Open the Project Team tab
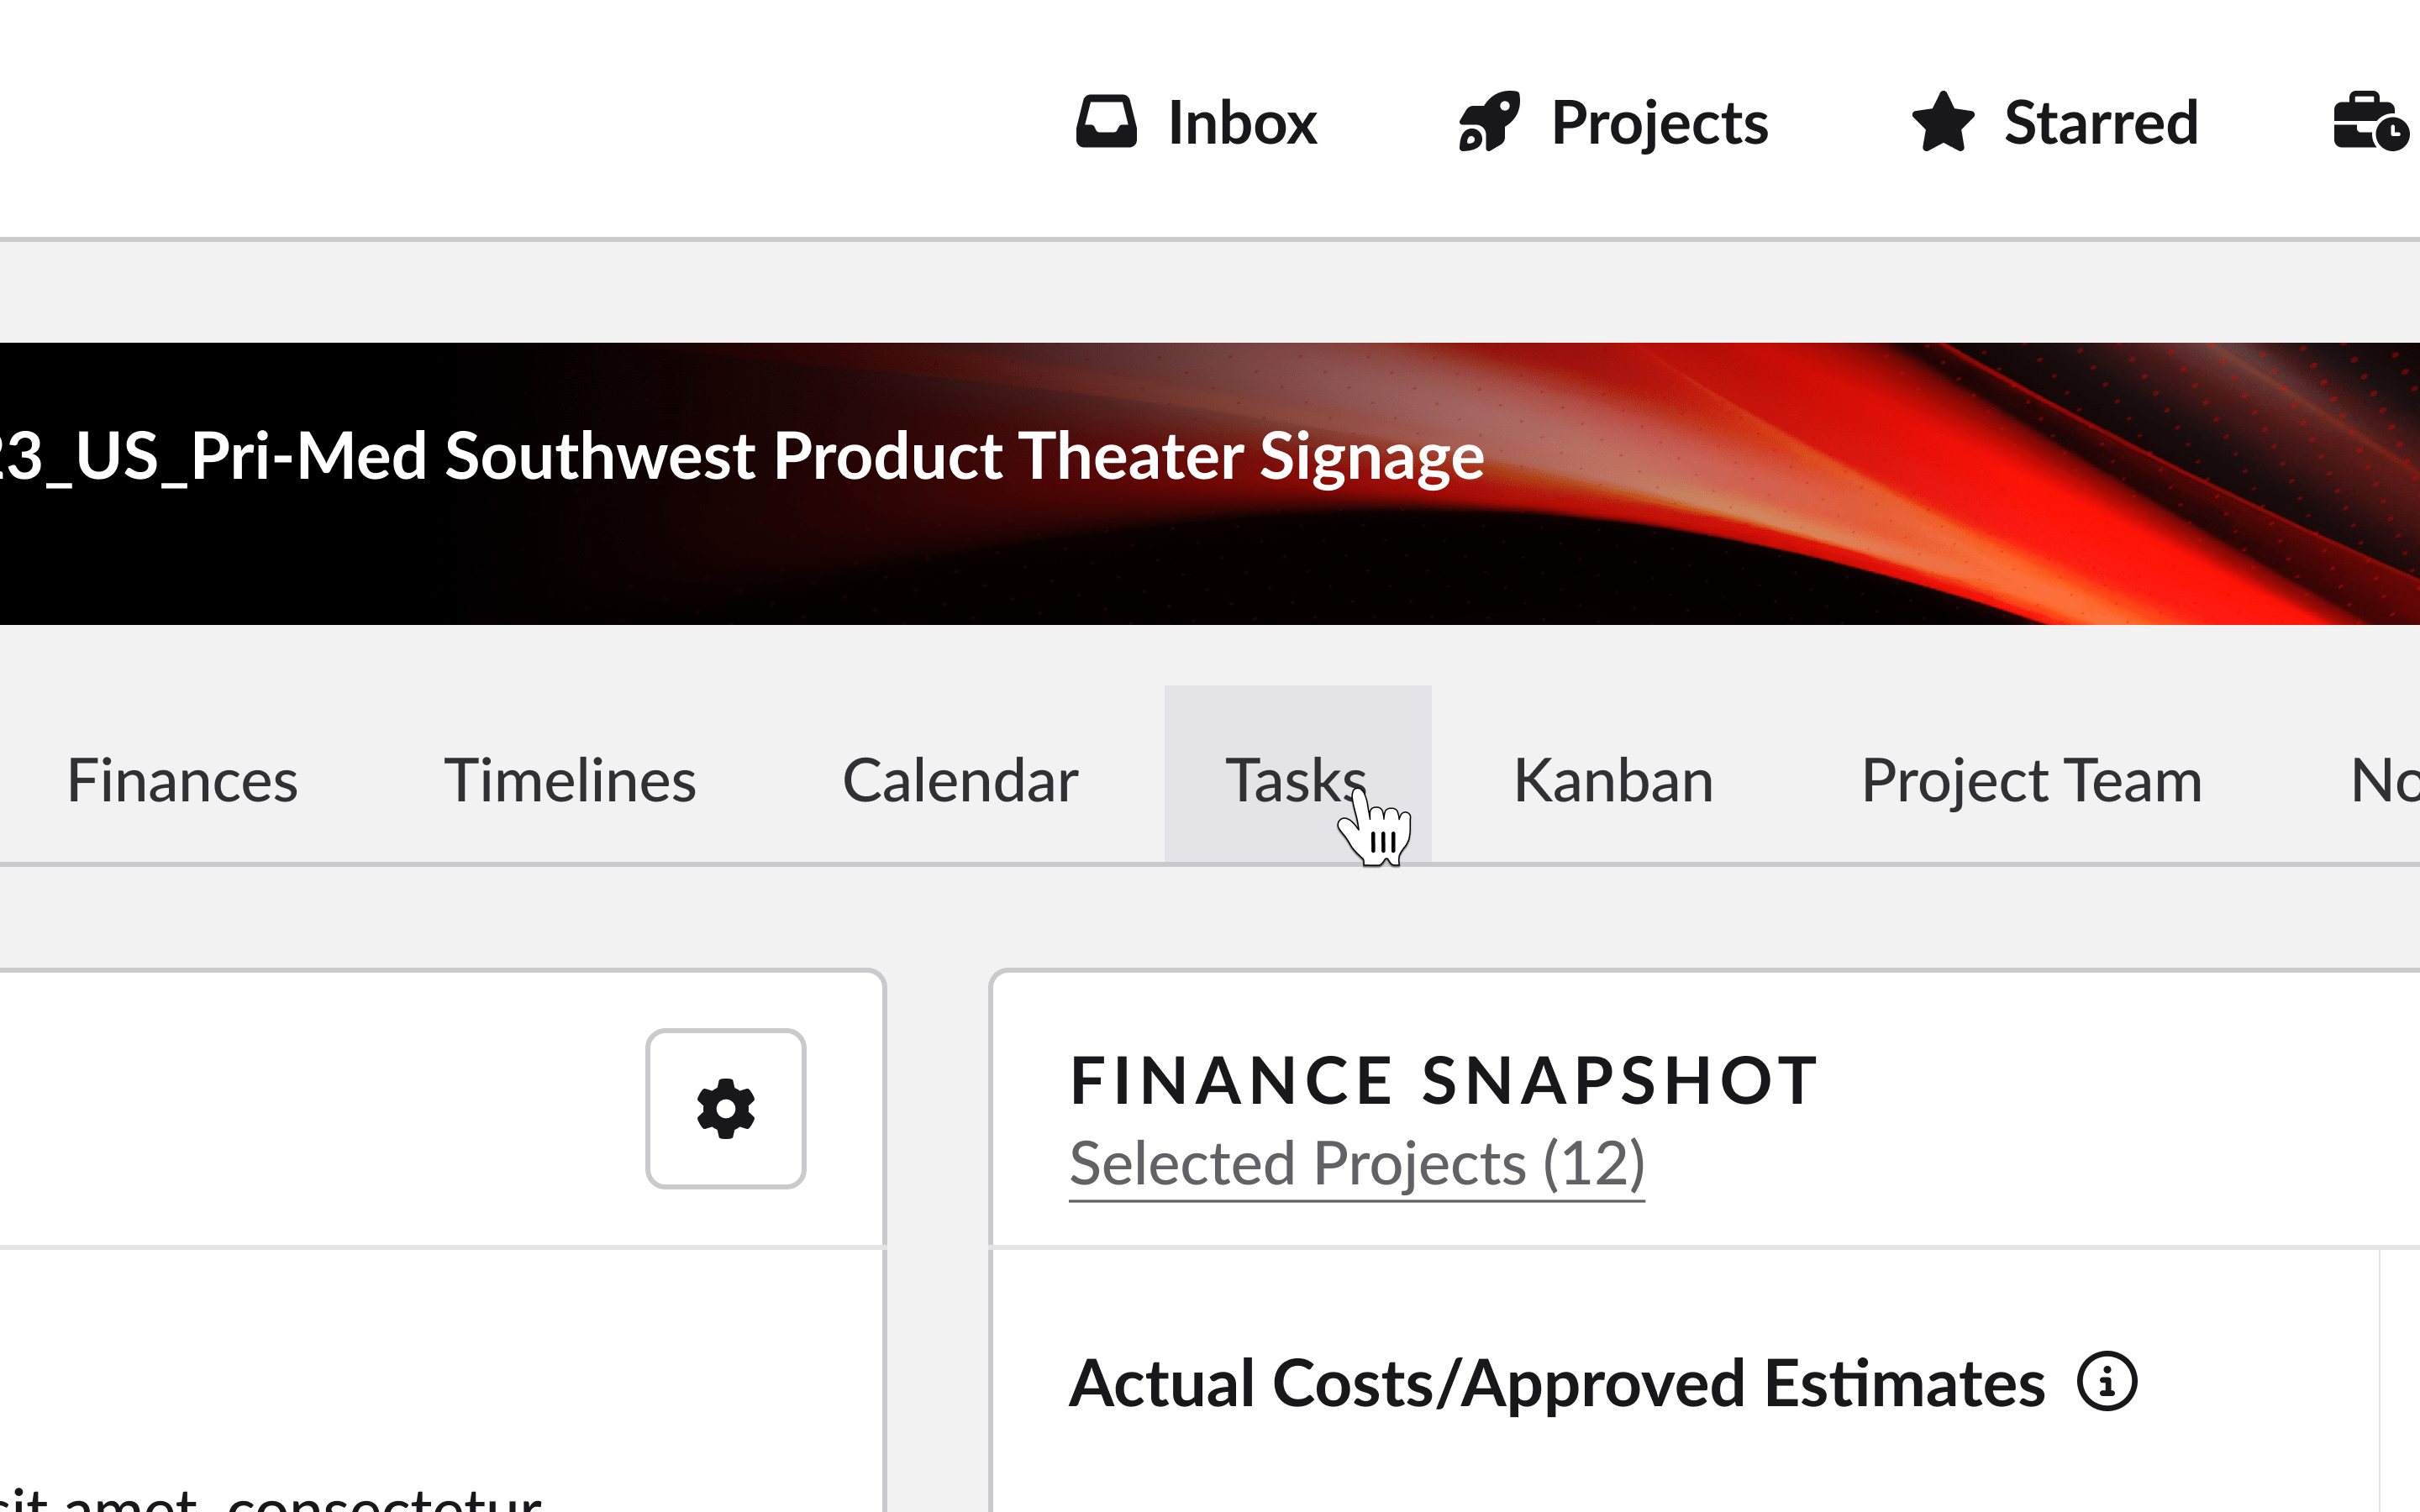The height and width of the screenshot is (1512, 2420). pyautogui.click(x=2032, y=780)
